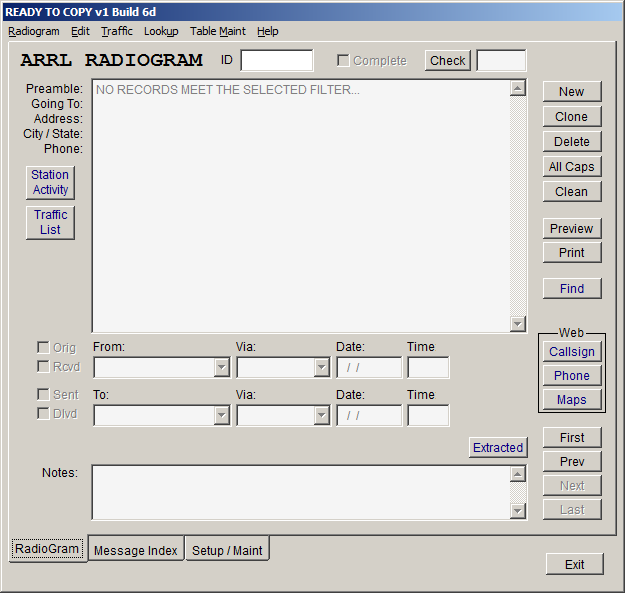Go to the First record

(x=572, y=438)
